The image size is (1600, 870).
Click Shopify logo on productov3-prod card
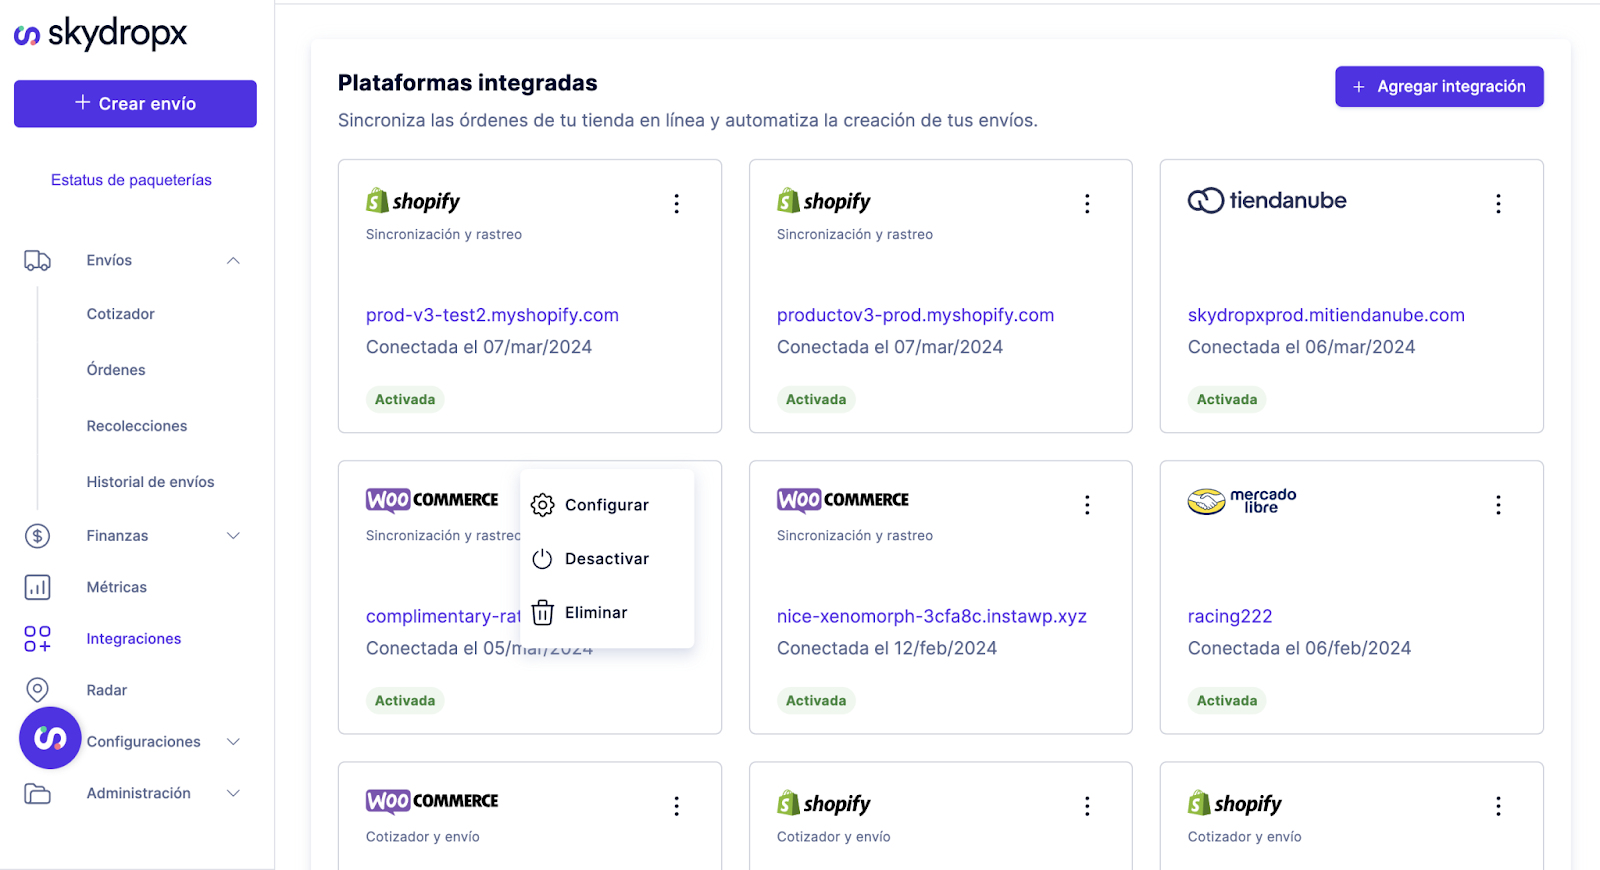point(824,201)
